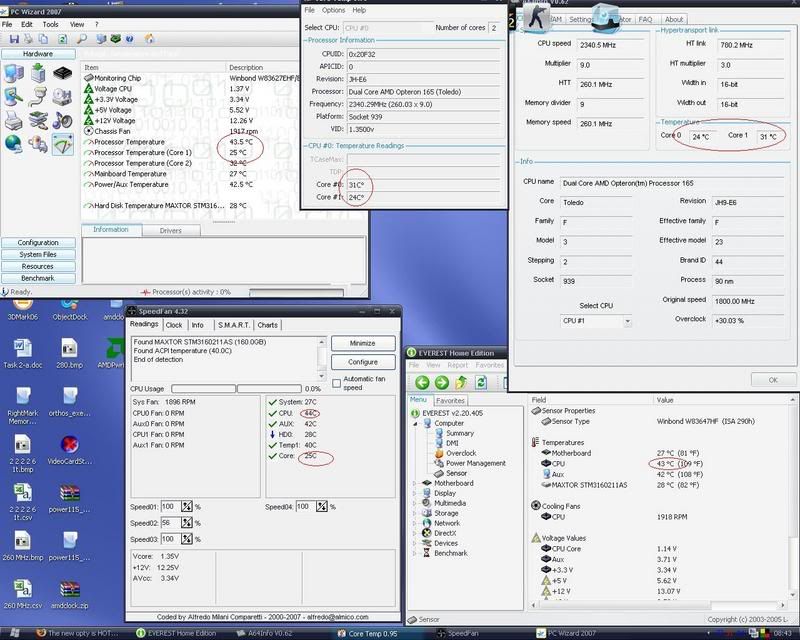Switch to the S.M.A.R.T. tab in SpeedFan
This screenshot has height=640, width=800.
click(x=234, y=325)
